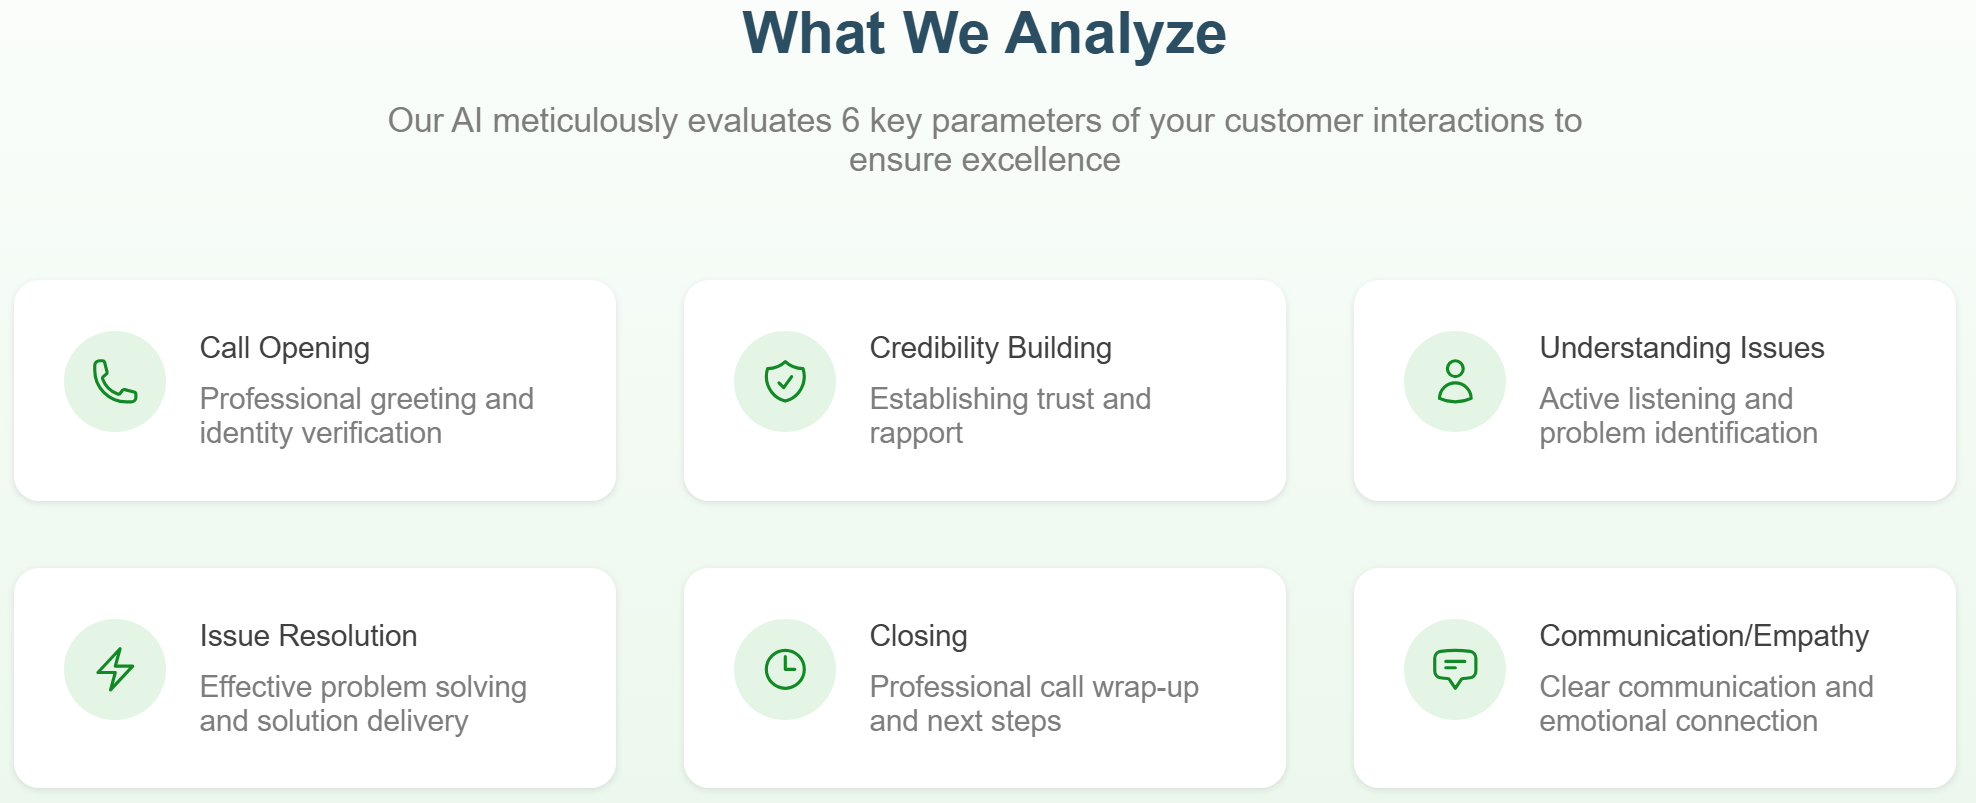This screenshot has height=803, width=1976.
Task: Click the Closing card title
Action: pos(918,636)
